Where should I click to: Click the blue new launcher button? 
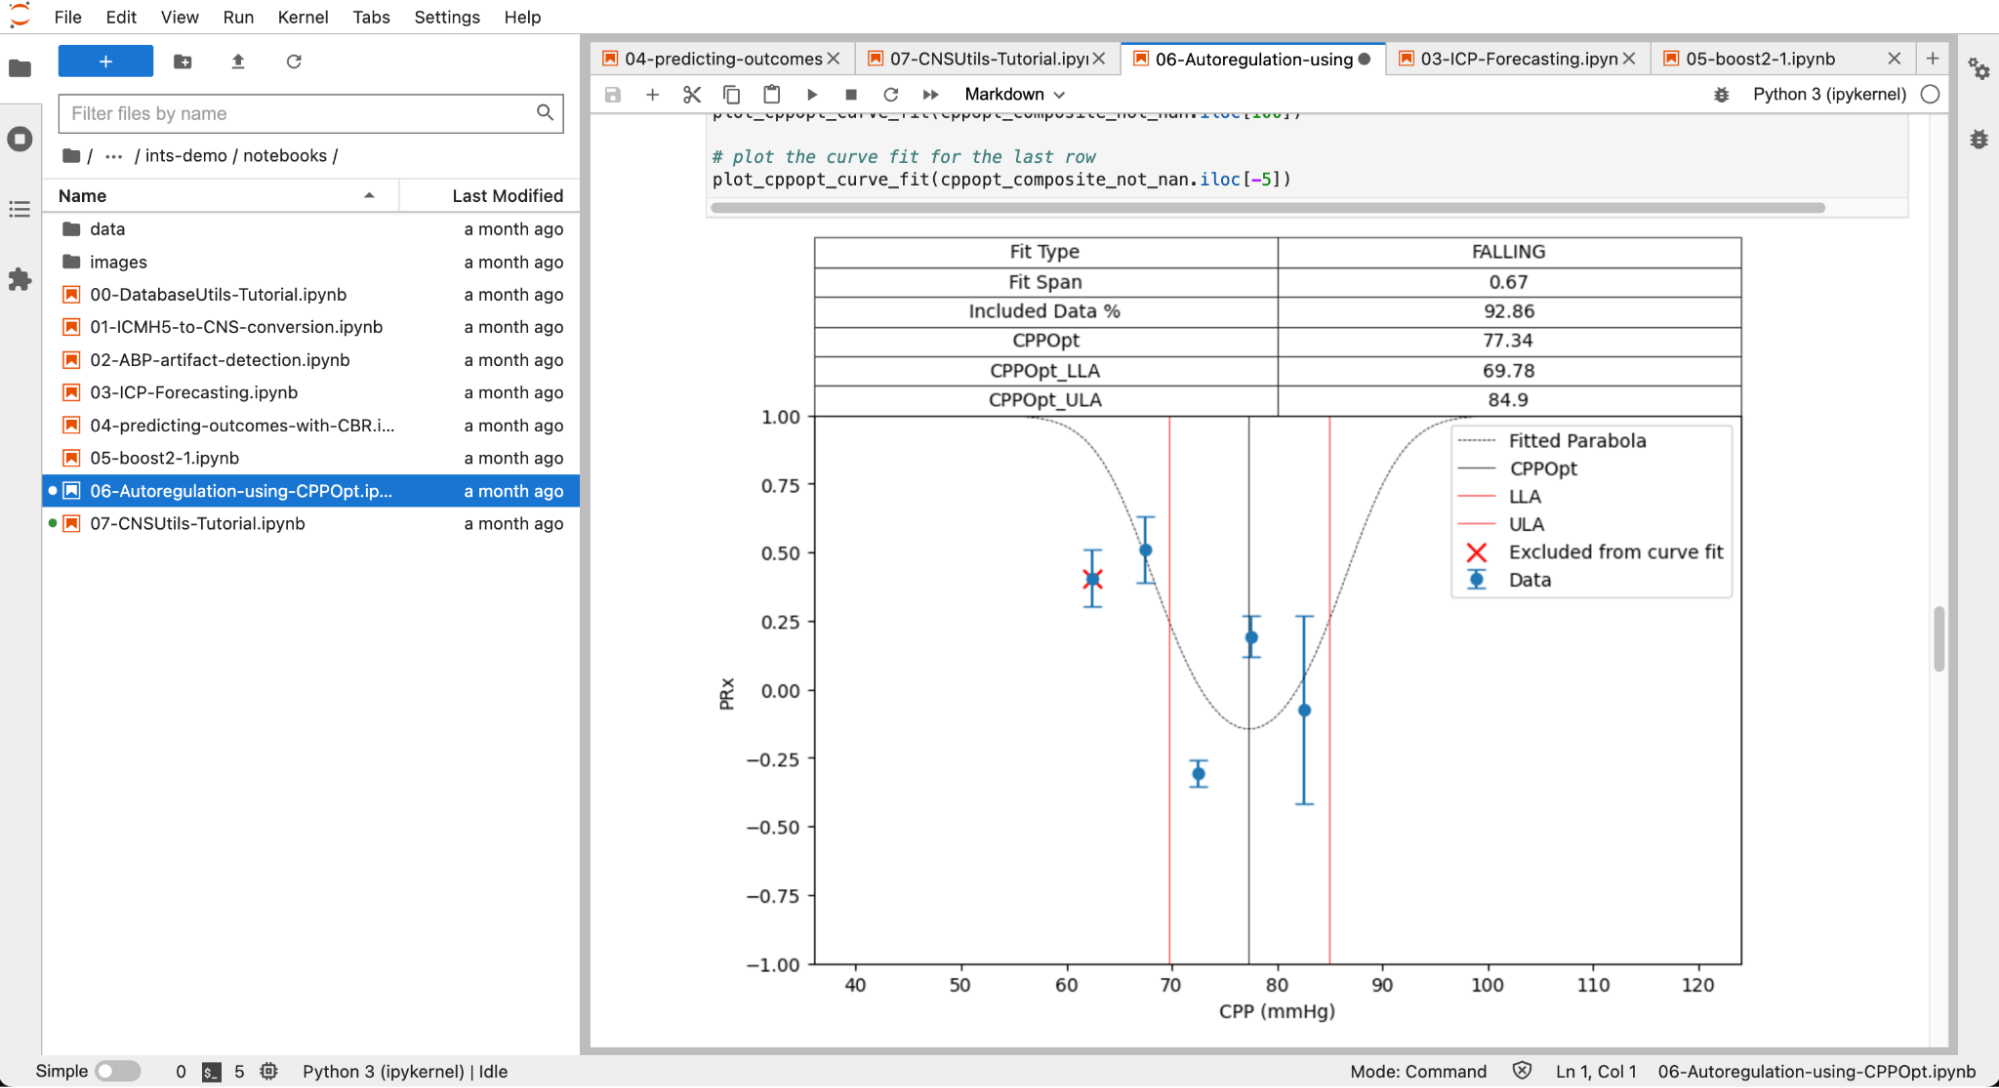[105, 62]
